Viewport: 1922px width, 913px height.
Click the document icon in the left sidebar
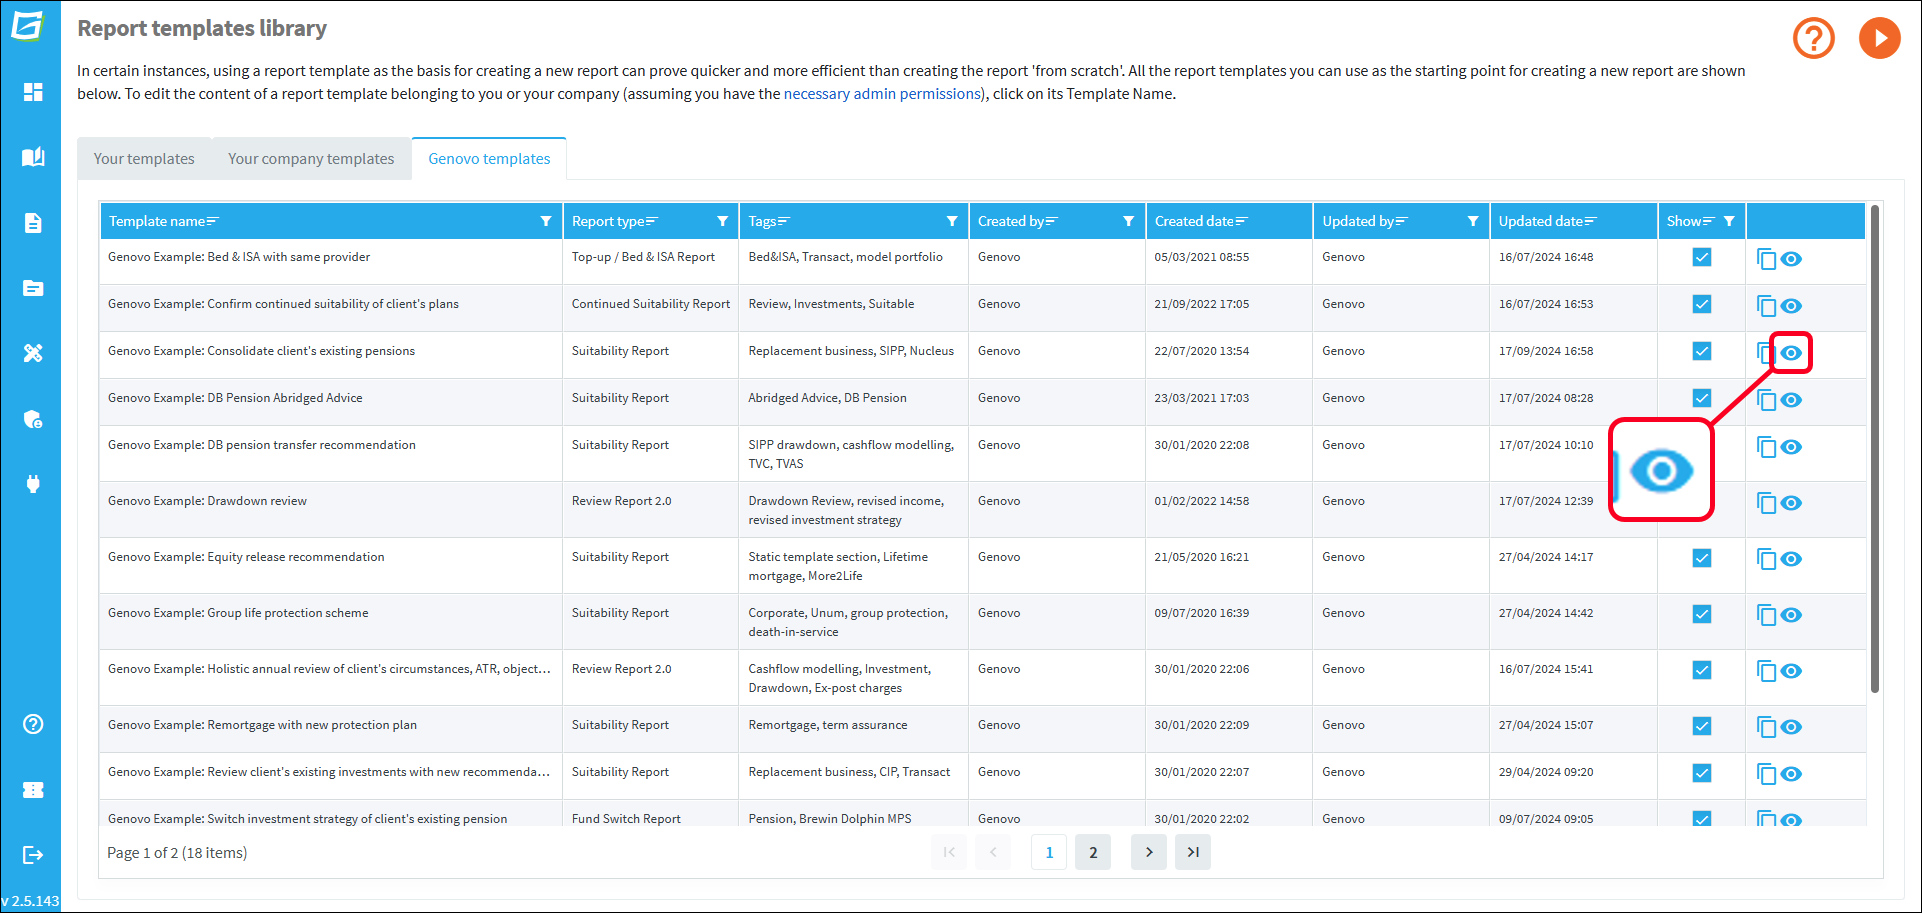pos(33,223)
